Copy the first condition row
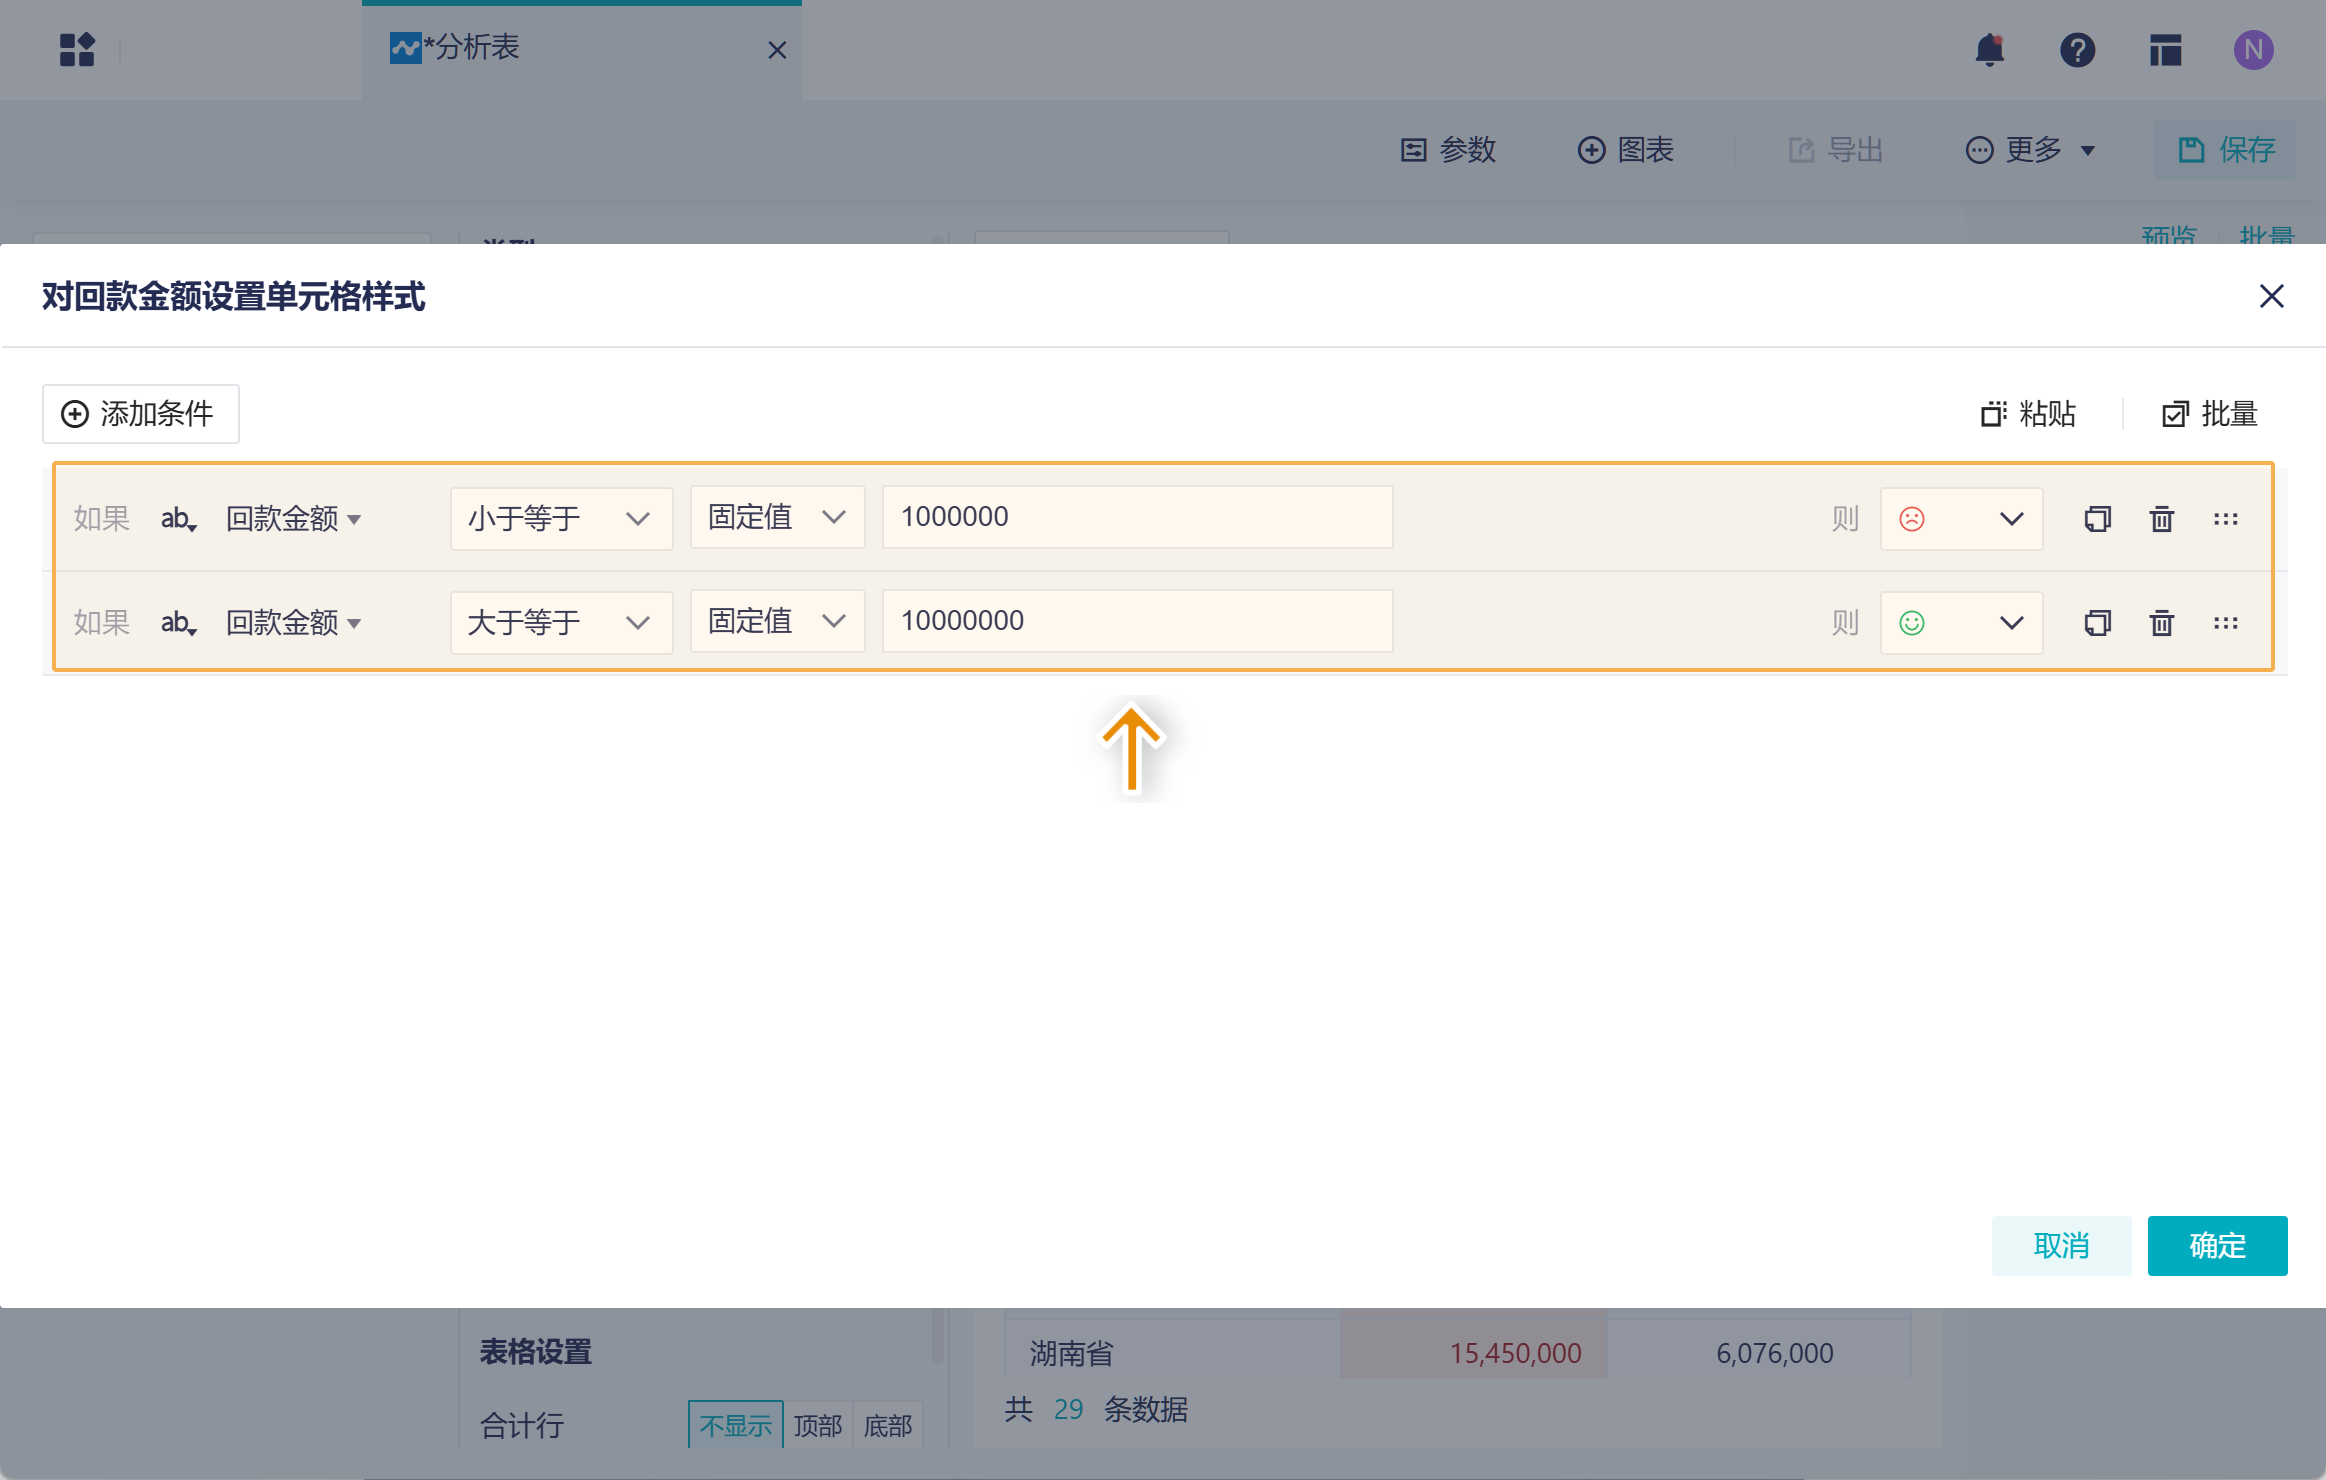Viewport: 2326px width, 1480px height. pyautogui.click(x=2097, y=519)
